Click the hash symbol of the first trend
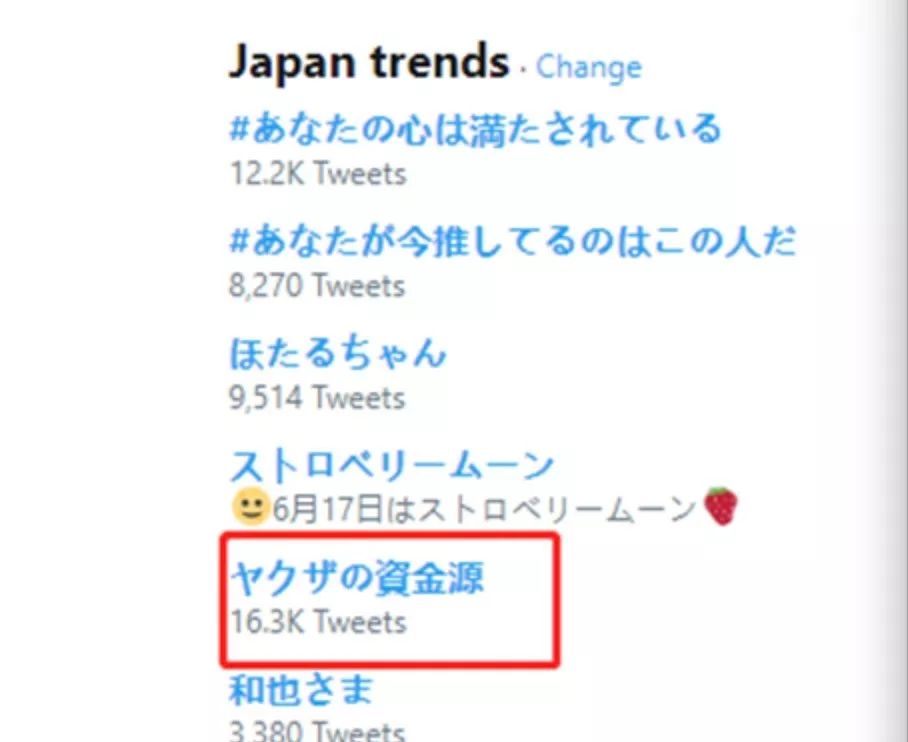This screenshot has width=908, height=742. 239,130
